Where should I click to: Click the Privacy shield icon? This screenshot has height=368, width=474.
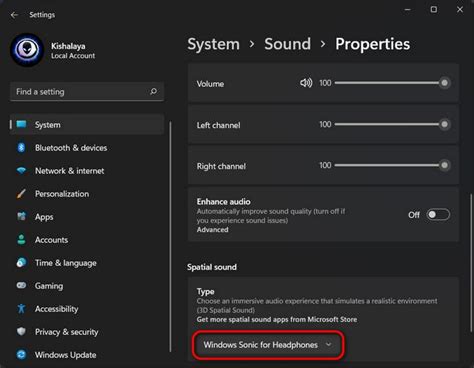point(21,332)
